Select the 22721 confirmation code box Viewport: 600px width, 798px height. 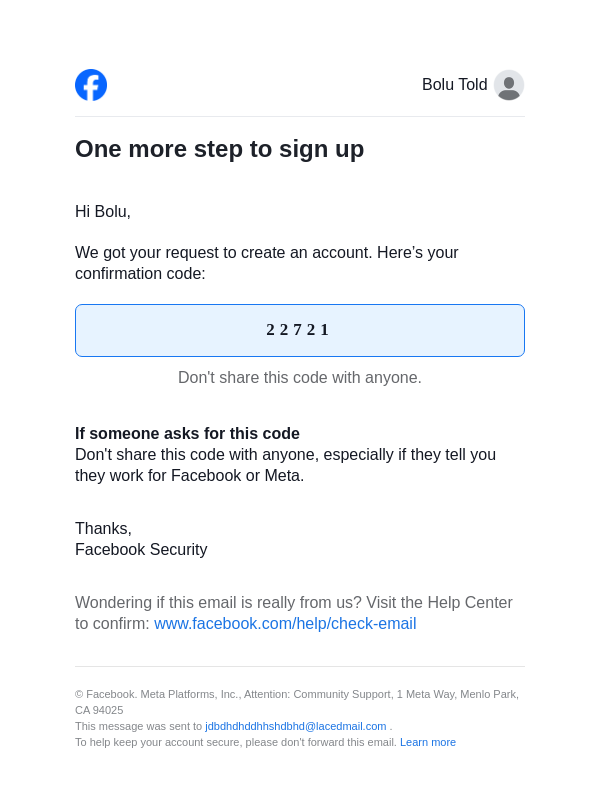[299, 330]
